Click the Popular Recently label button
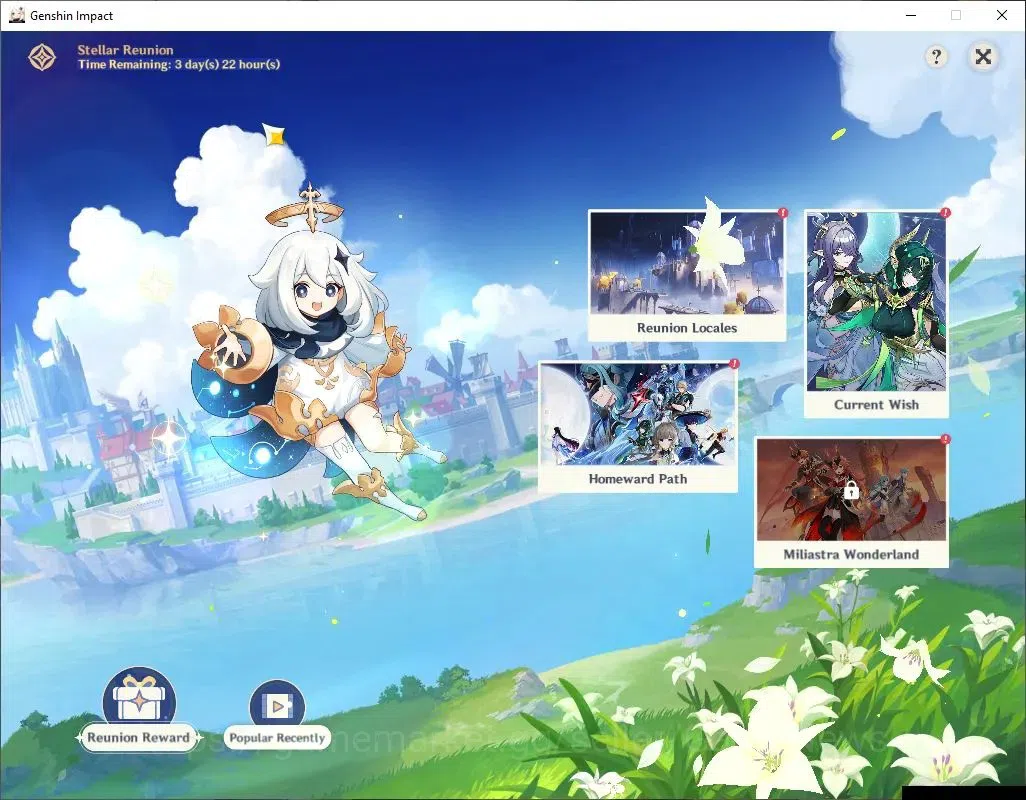1026x800 pixels. (x=277, y=738)
